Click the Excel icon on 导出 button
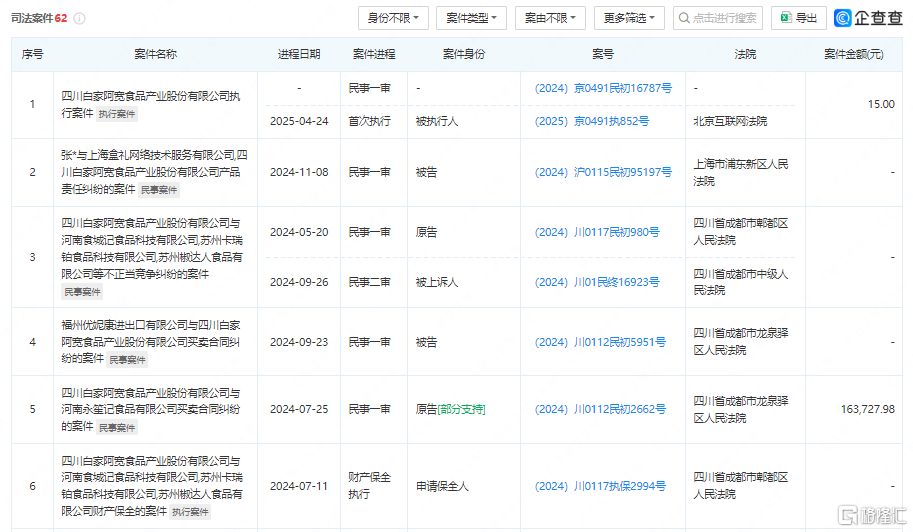The image size is (913, 532). pos(786,18)
